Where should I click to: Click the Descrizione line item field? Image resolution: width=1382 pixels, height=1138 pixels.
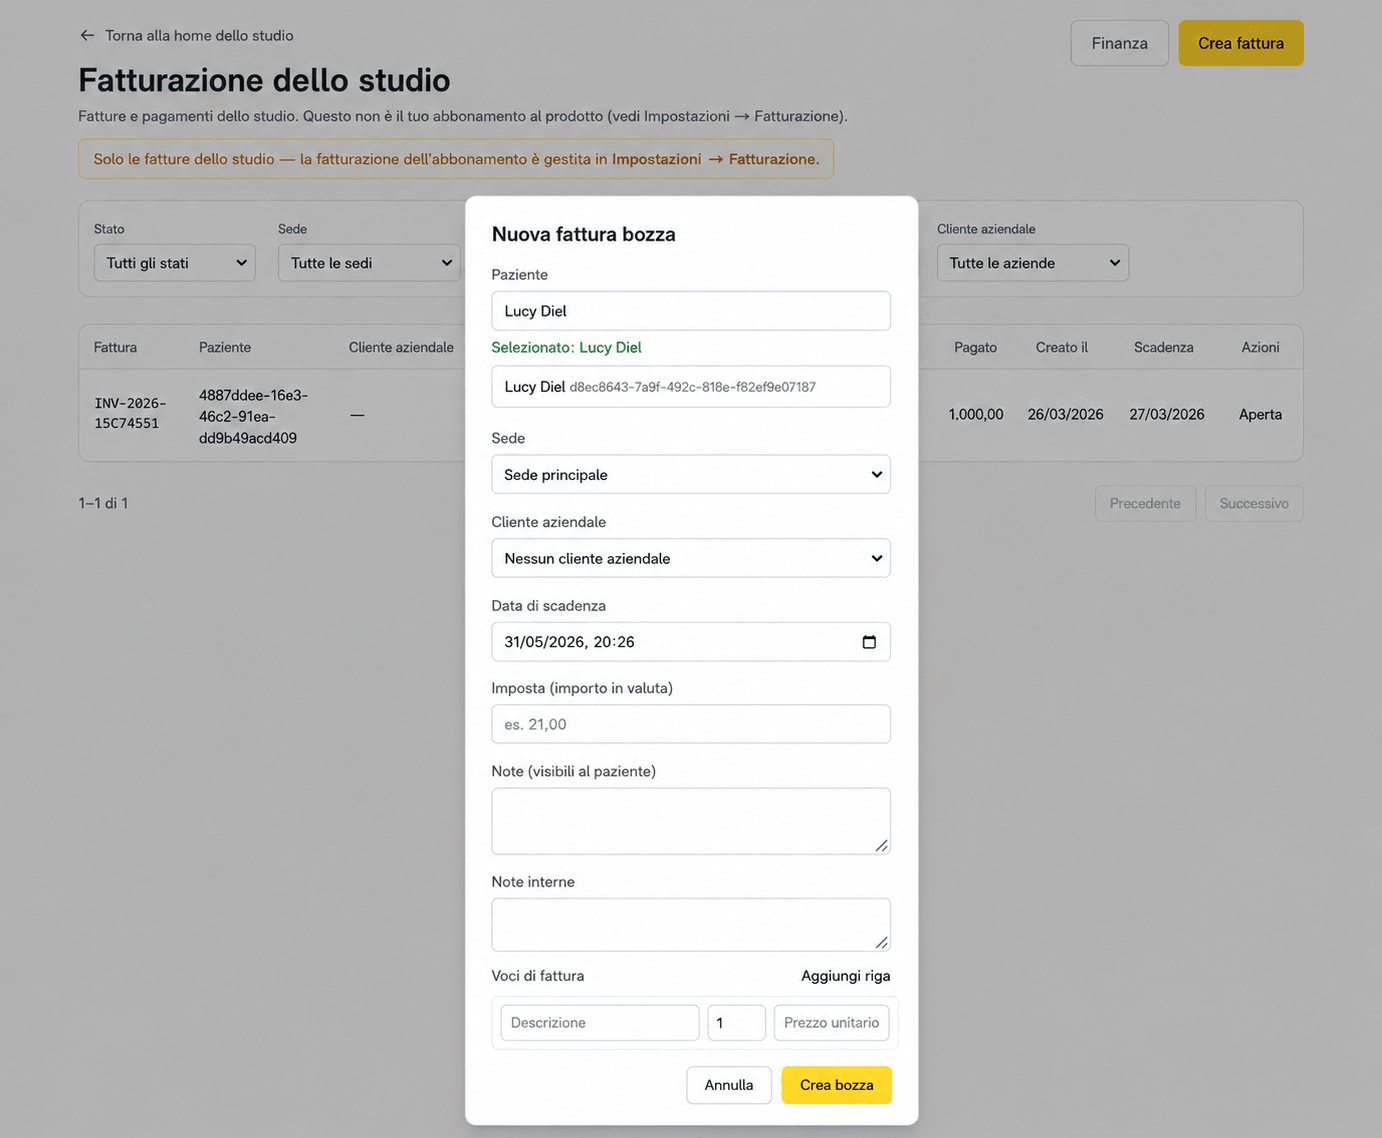pos(600,1023)
